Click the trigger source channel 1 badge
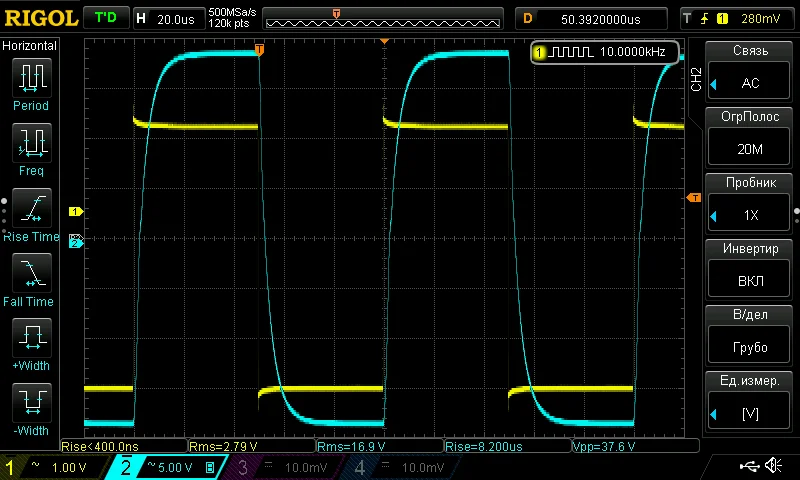Image resolution: width=800 pixels, height=480 pixels. (x=722, y=19)
